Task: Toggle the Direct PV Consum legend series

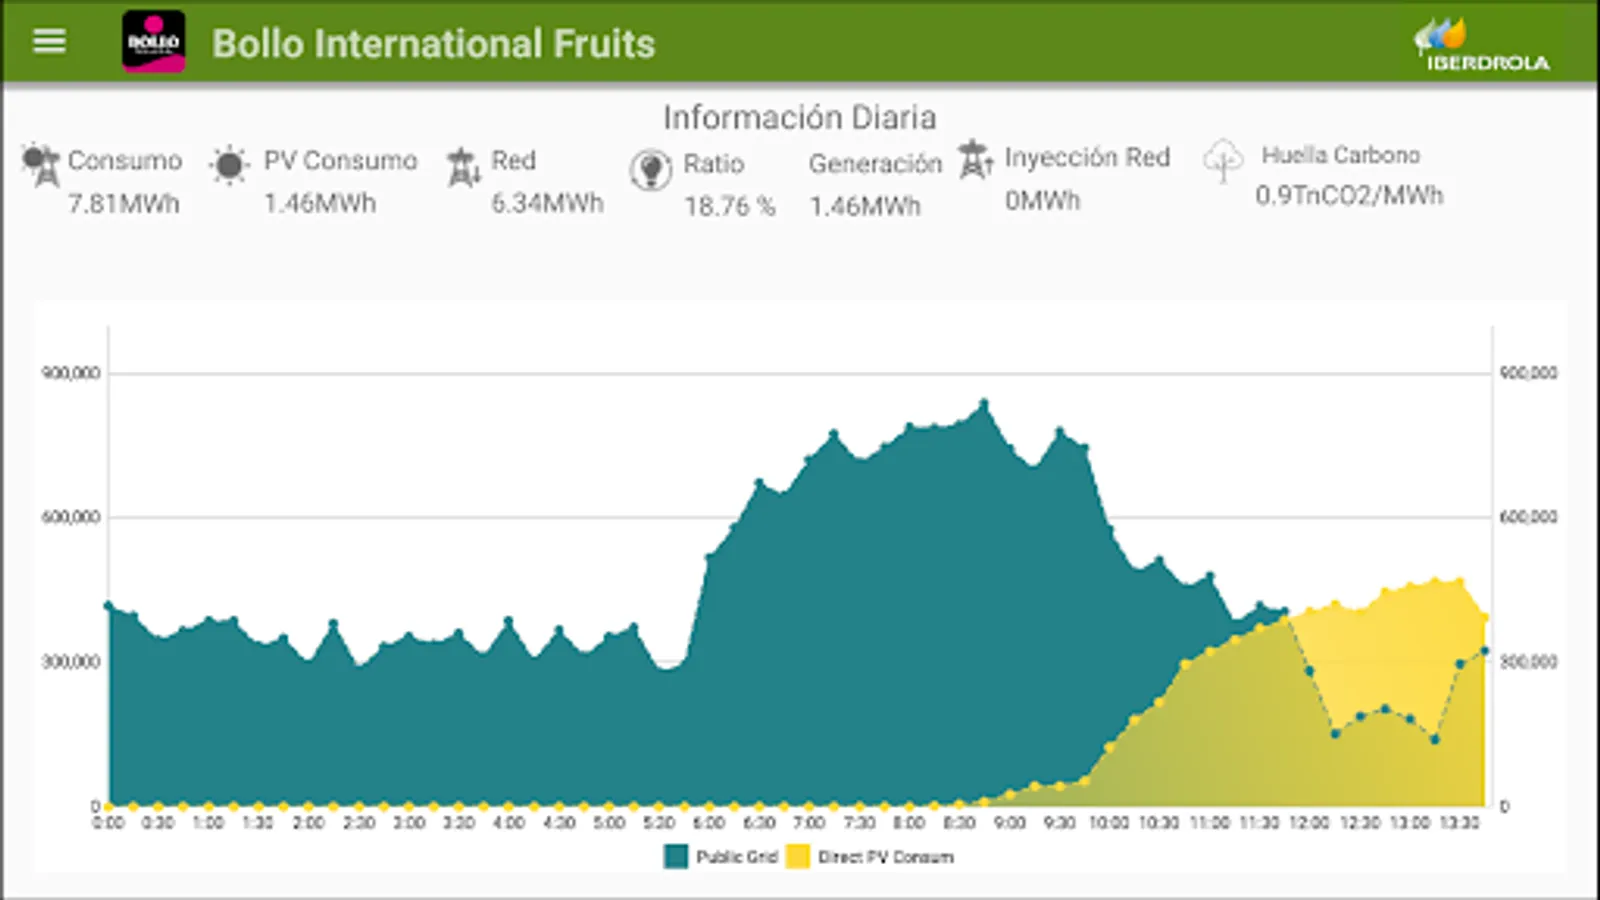Action: (885, 857)
